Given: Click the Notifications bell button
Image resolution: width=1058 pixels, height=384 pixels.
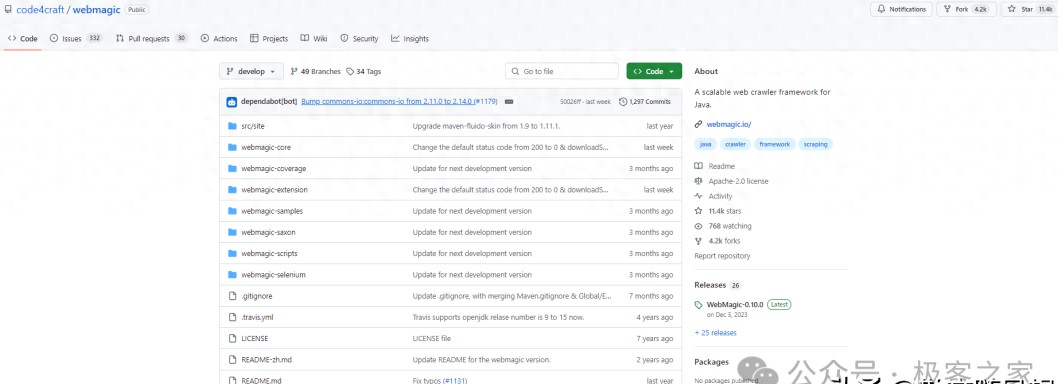Looking at the screenshot, I should coord(901,9).
